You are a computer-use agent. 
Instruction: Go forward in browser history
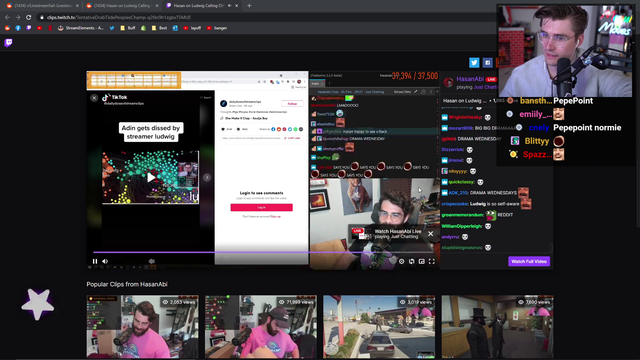tap(18, 18)
